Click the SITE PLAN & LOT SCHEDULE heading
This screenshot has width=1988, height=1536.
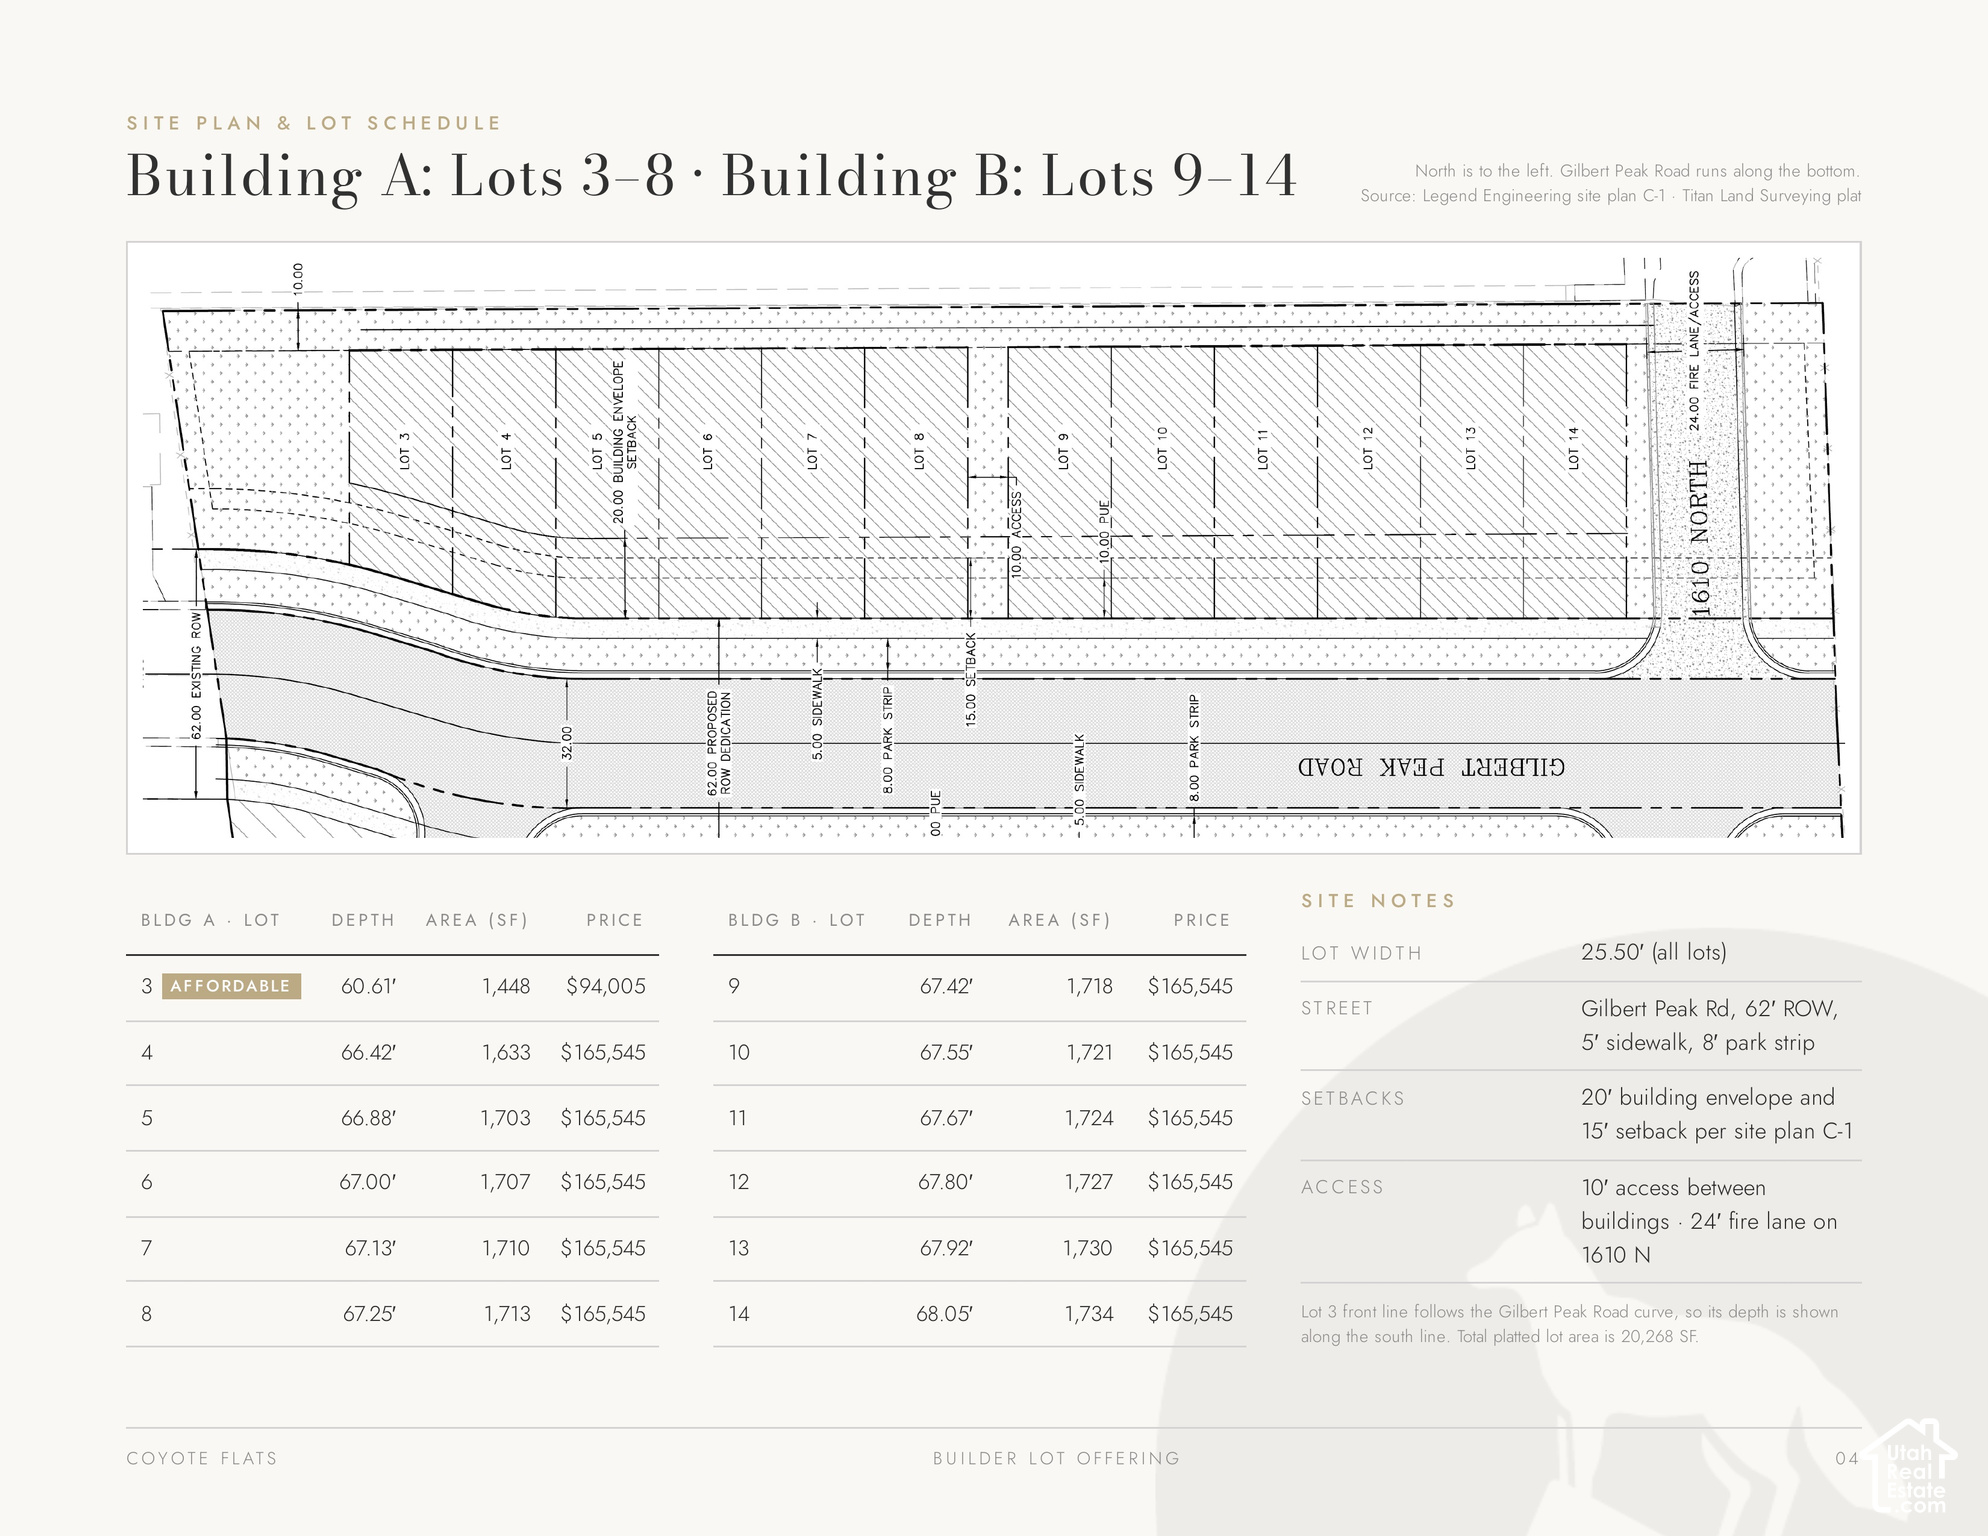[314, 123]
